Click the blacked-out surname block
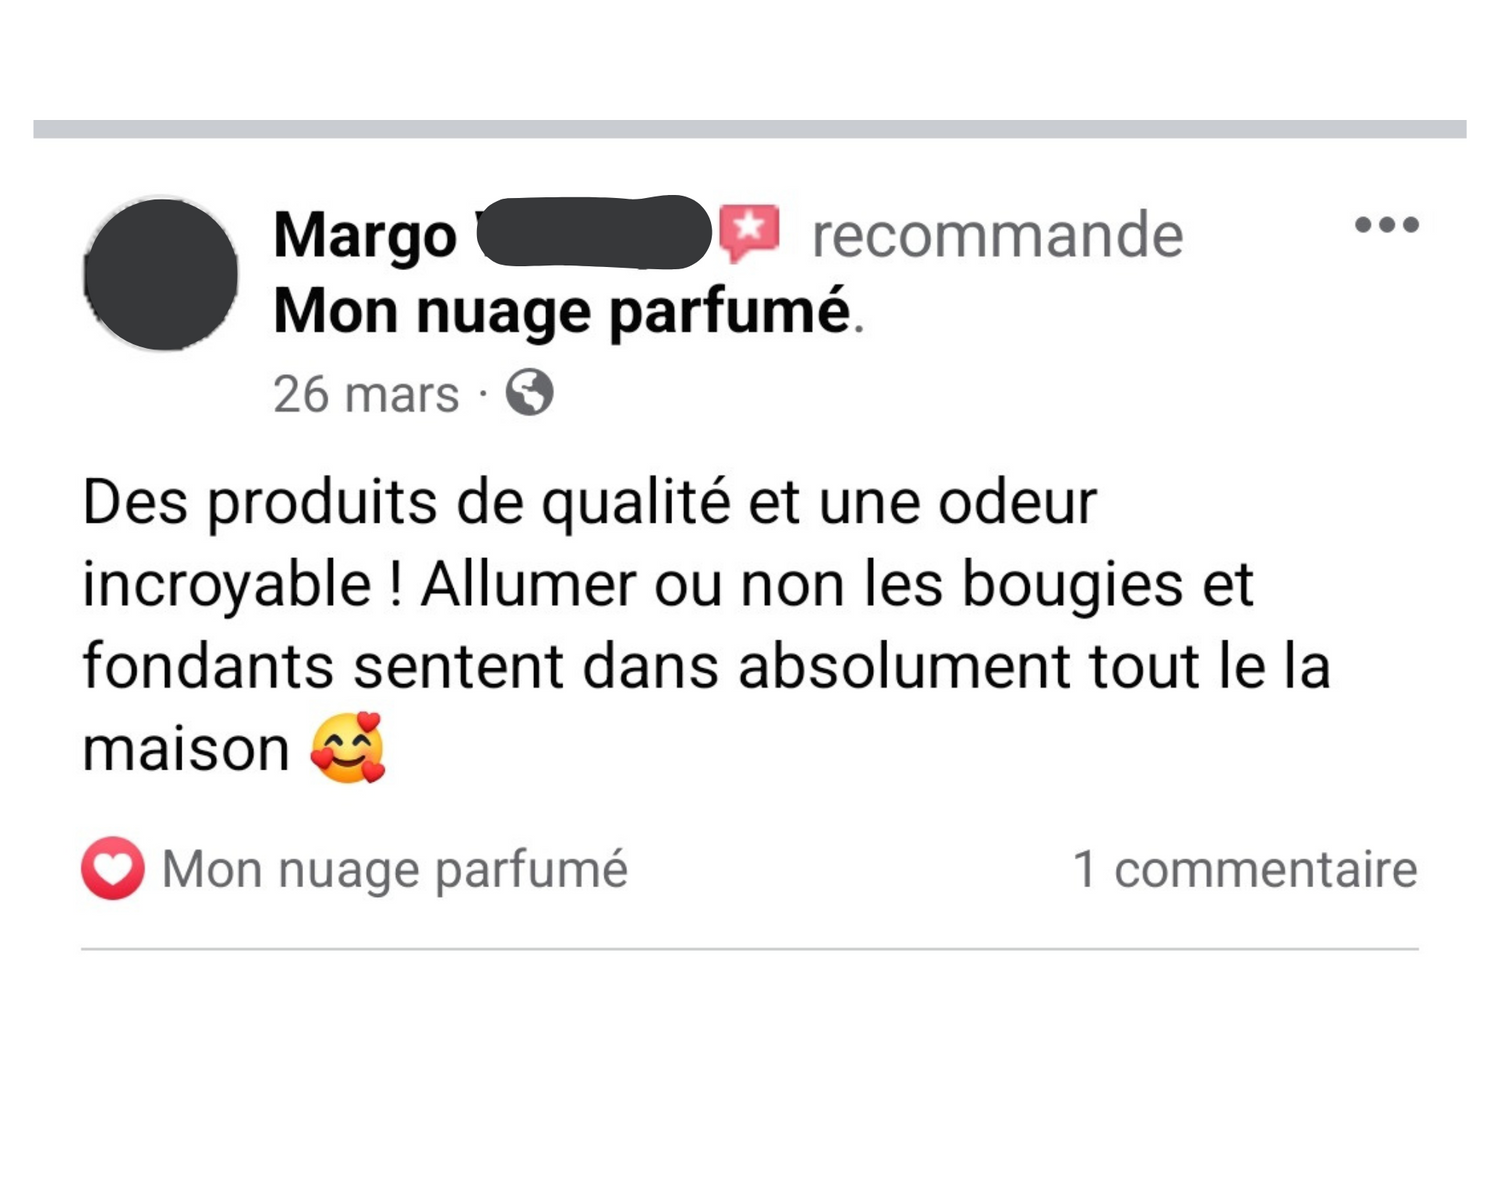Screen dimensions: 1500x1200 [x=595, y=232]
